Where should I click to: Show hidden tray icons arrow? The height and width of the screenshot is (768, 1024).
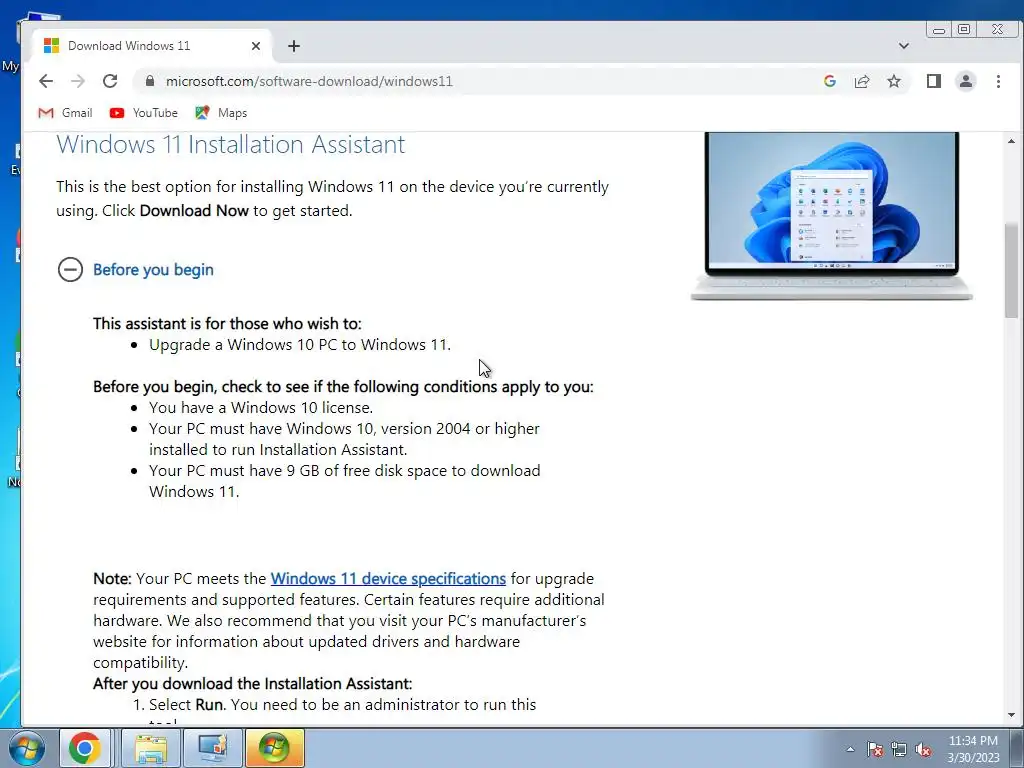coord(850,749)
